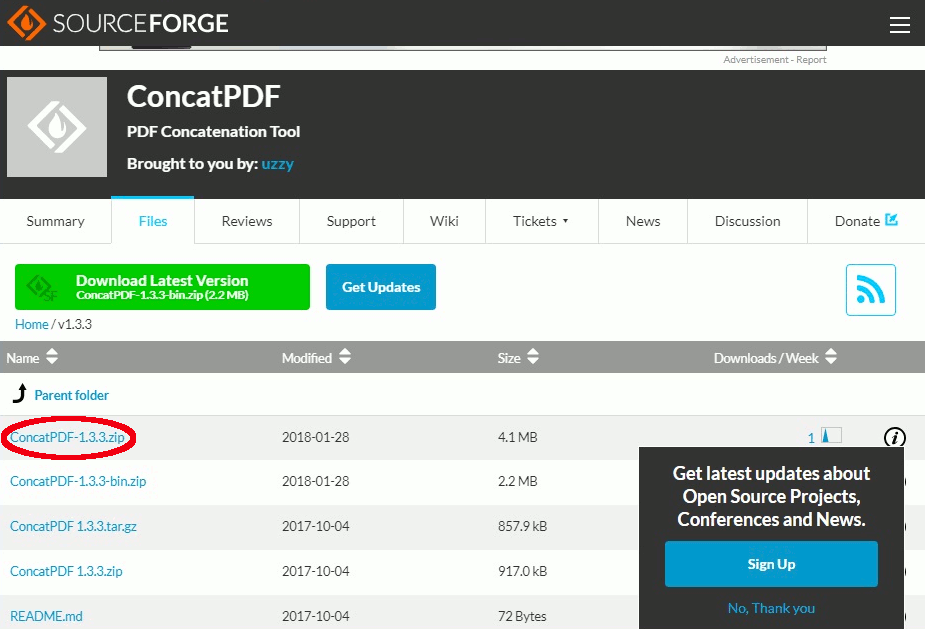Viewport: 925px width, 629px height.
Task: Dismiss popup with No, Thank you
Action: point(771,608)
